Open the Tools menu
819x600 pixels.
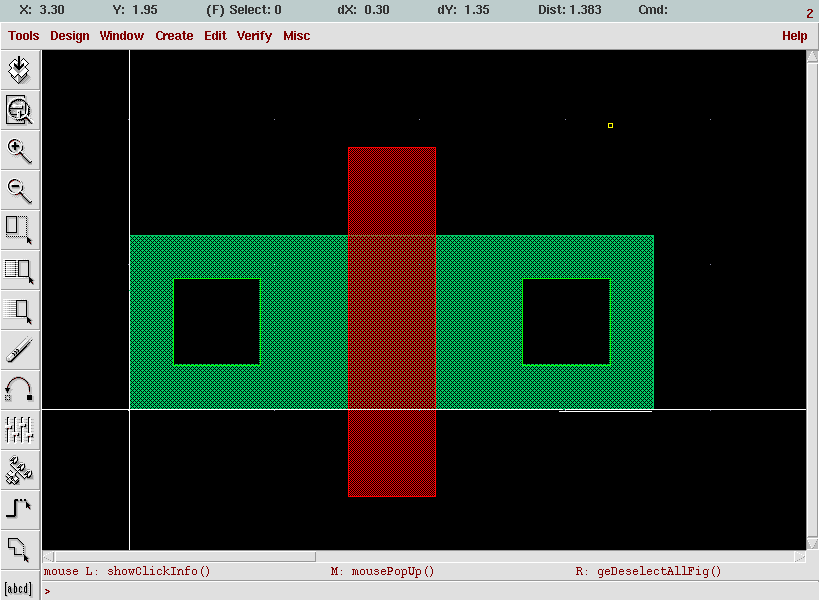click(x=24, y=36)
